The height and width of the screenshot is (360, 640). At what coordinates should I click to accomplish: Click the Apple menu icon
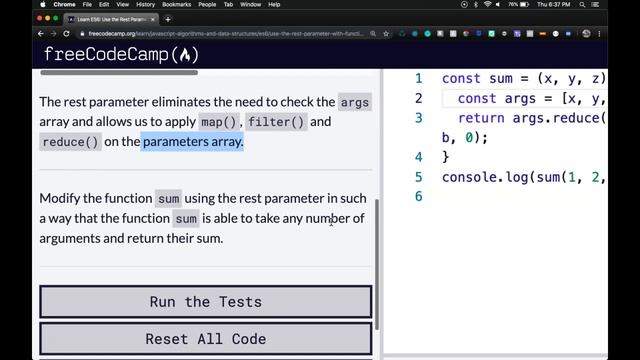tap(43, 4)
